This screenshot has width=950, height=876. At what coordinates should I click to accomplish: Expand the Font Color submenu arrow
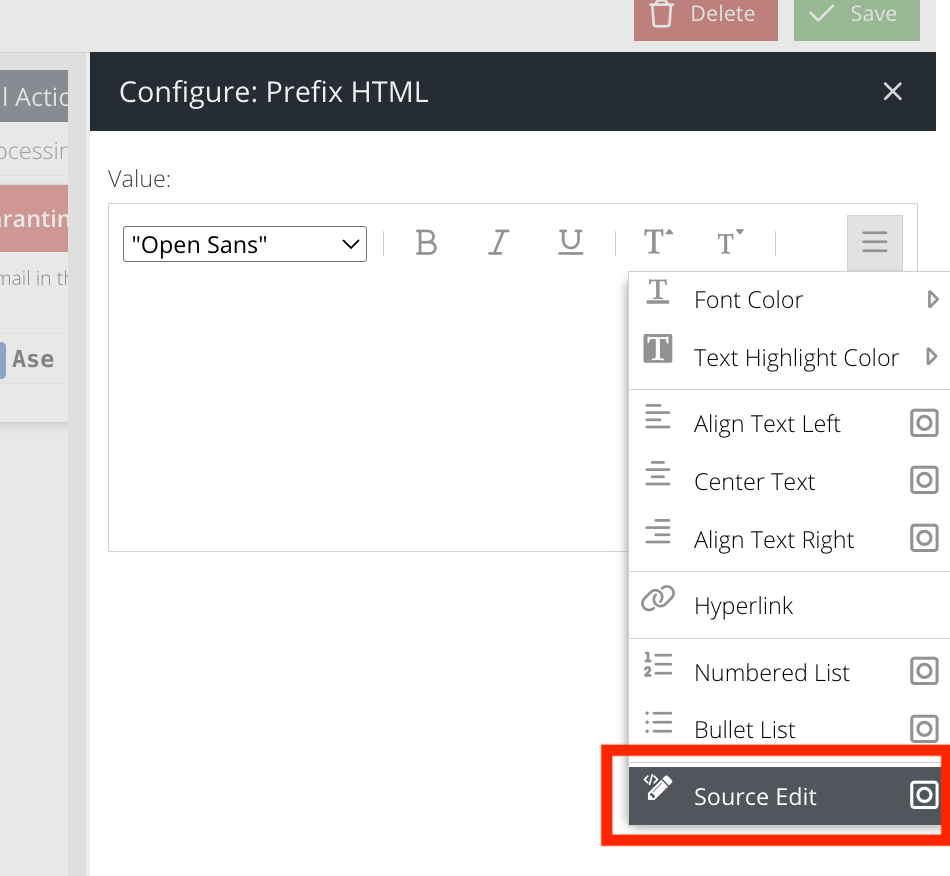click(932, 299)
